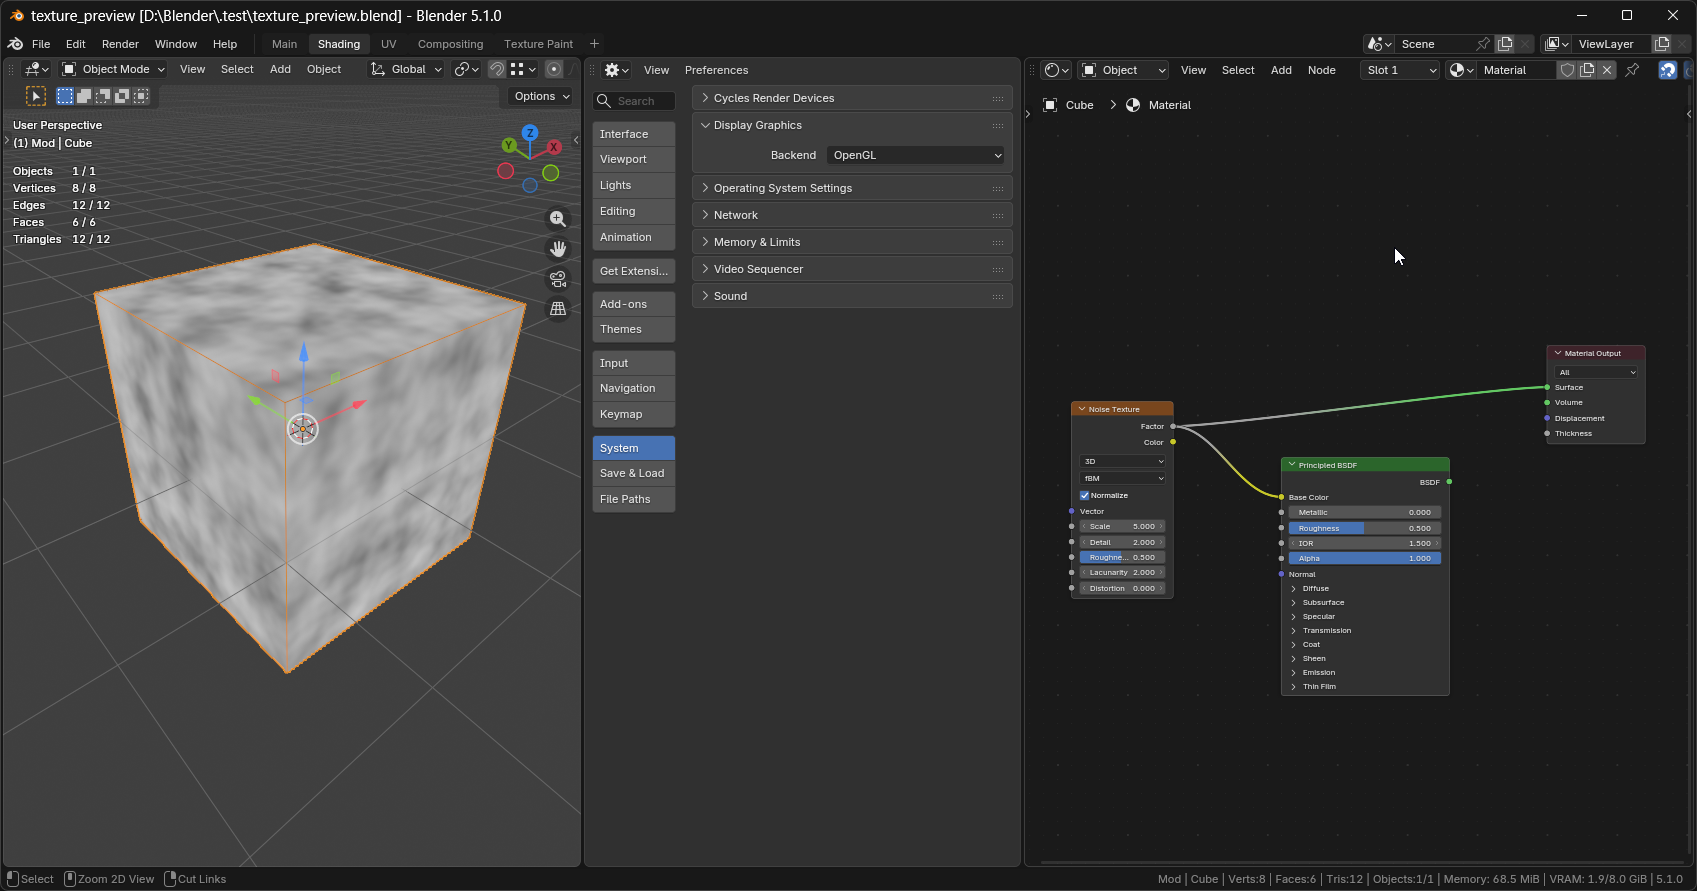Viewport: 1697px width, 891px height.
Task: Switch perspective with the grid orthographic icon
Action: pyautogui.click(x=558, y=309)
